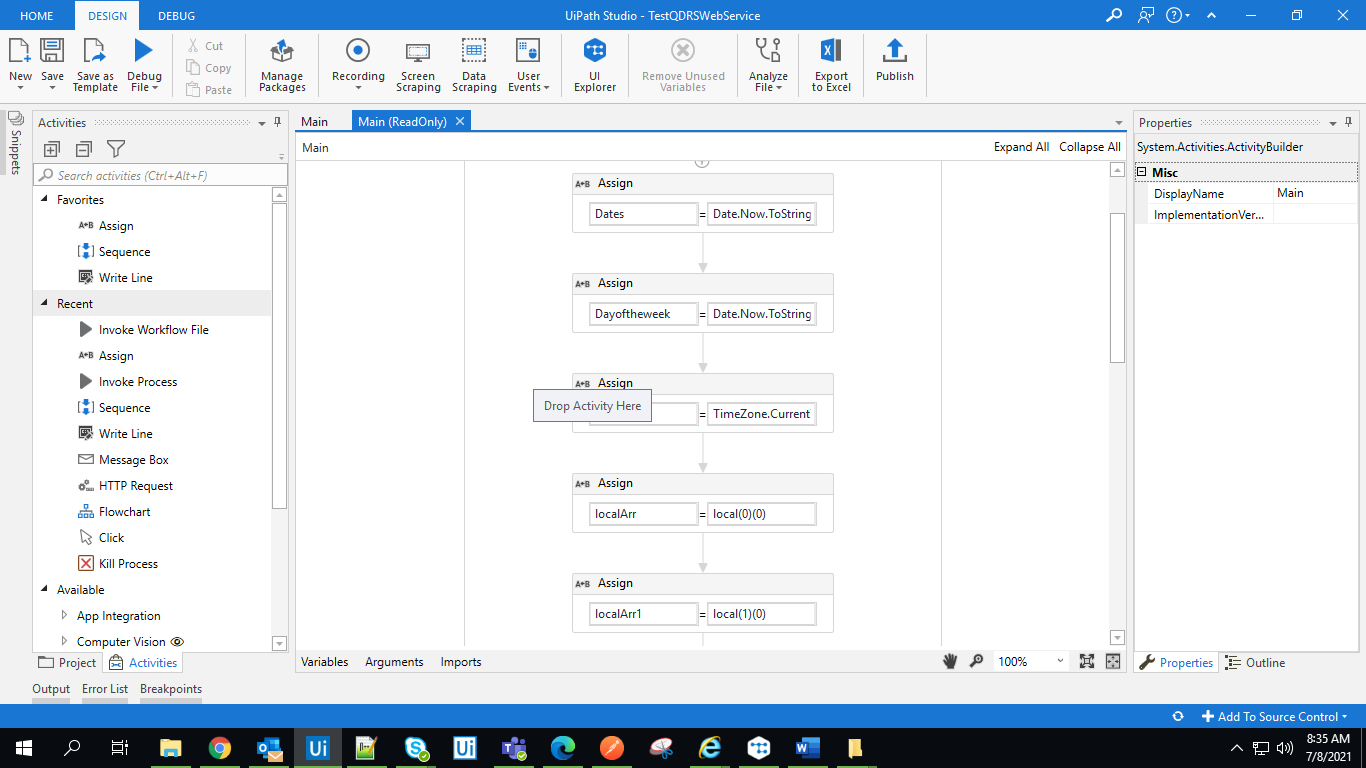Open the Variables panel
Viewport: 1366px width, 768px height.
point(325,662)
